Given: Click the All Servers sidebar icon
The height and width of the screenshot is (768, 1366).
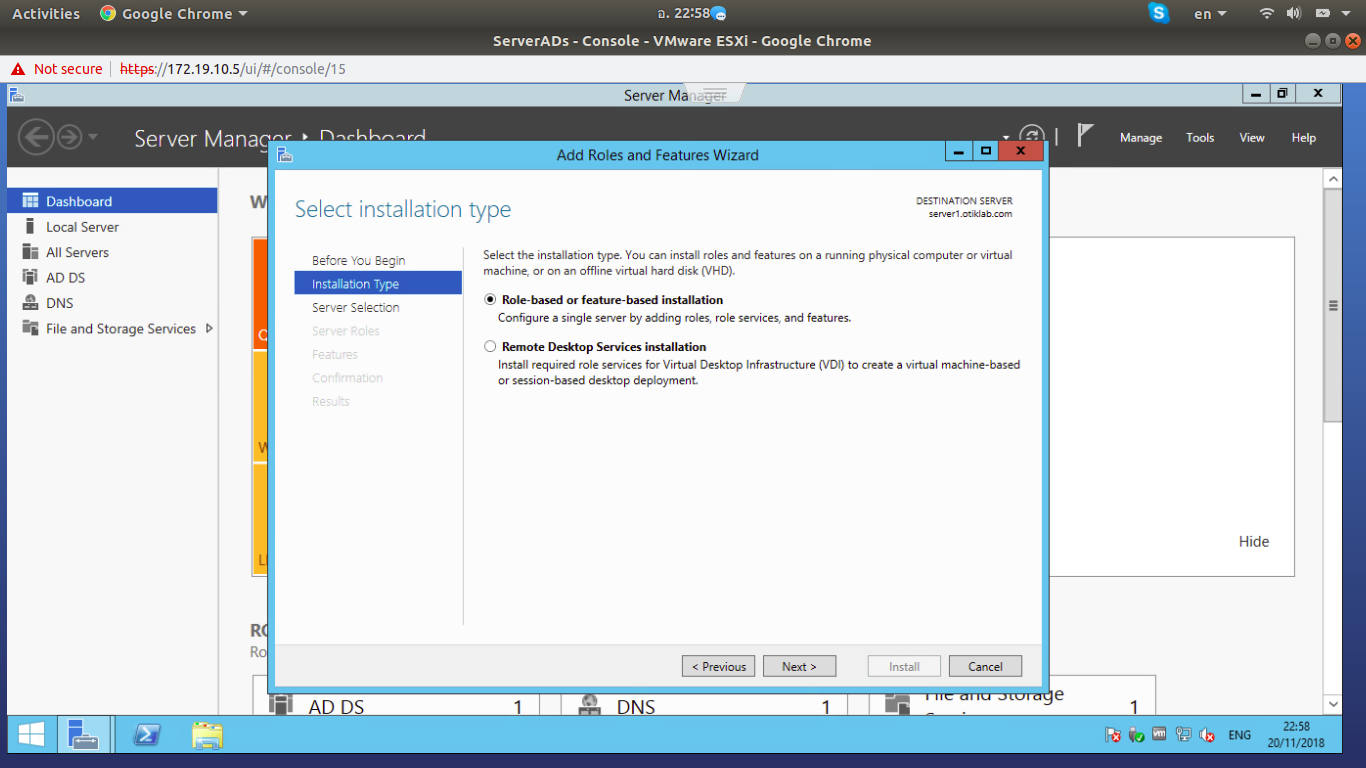Looking at the screenshot, I should [x=30, y=252].
